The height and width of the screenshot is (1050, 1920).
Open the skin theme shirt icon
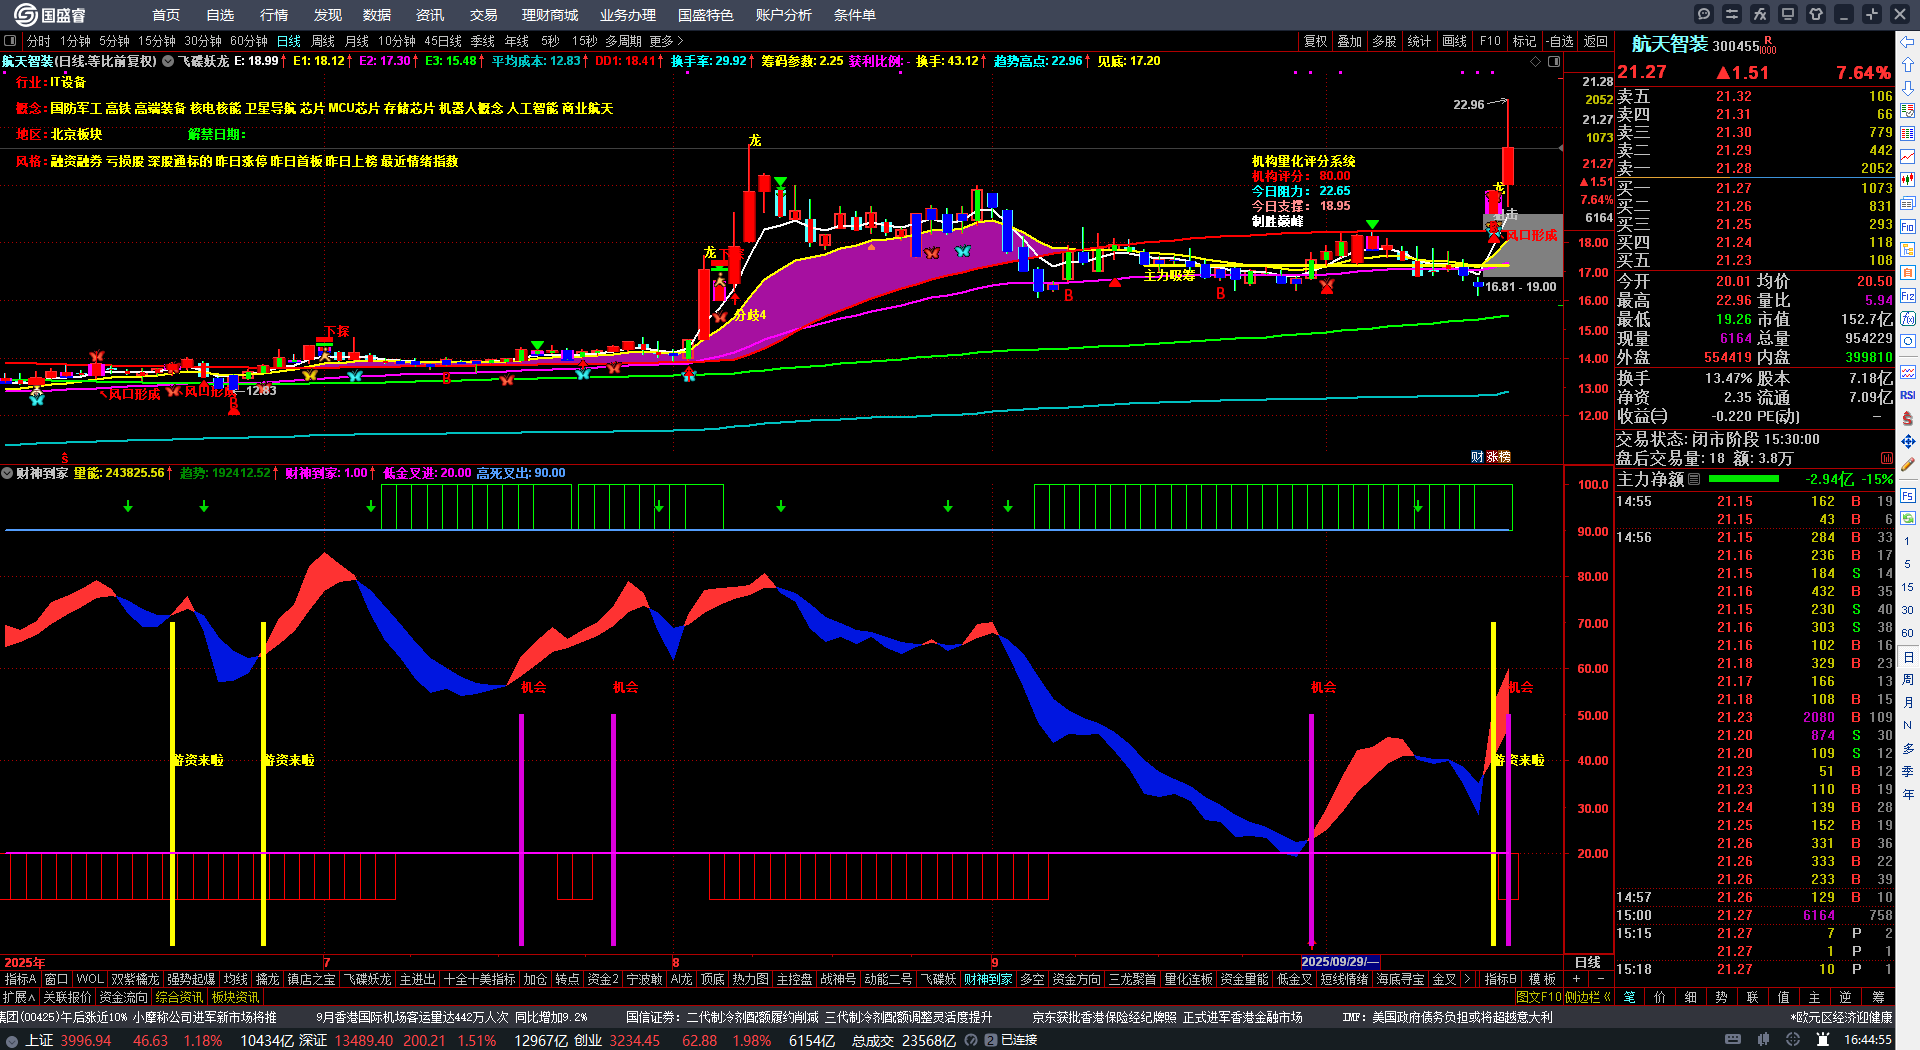pyautogui.click(x=1816, y=14)
